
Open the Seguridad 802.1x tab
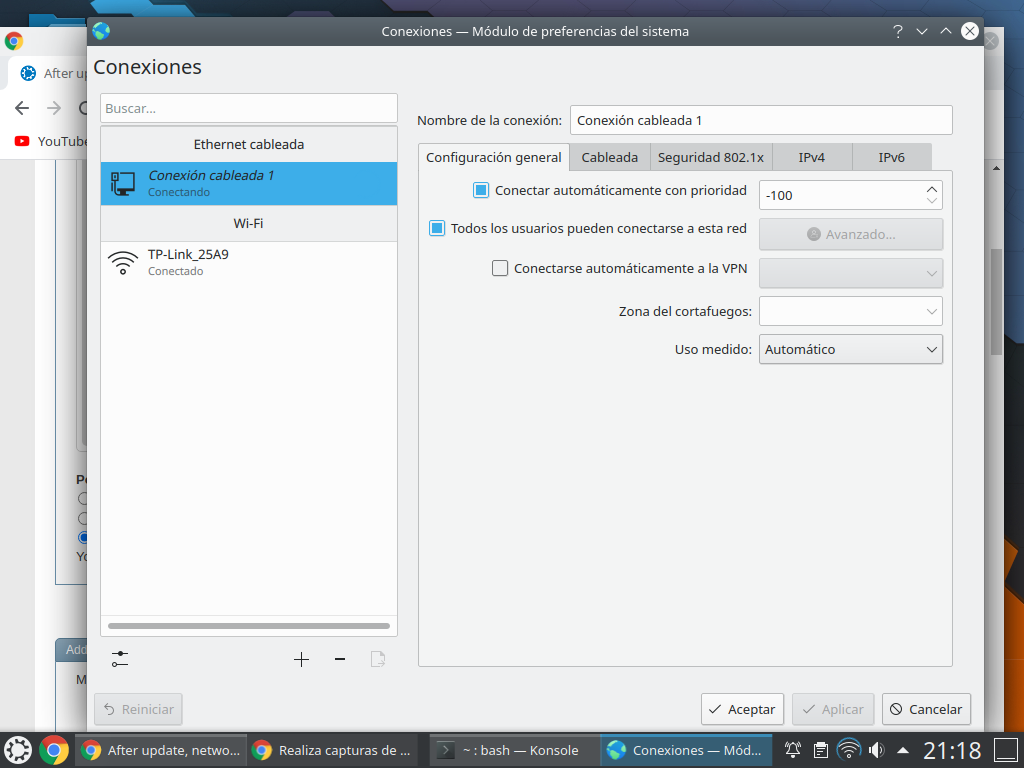click(x=710, y=157)
